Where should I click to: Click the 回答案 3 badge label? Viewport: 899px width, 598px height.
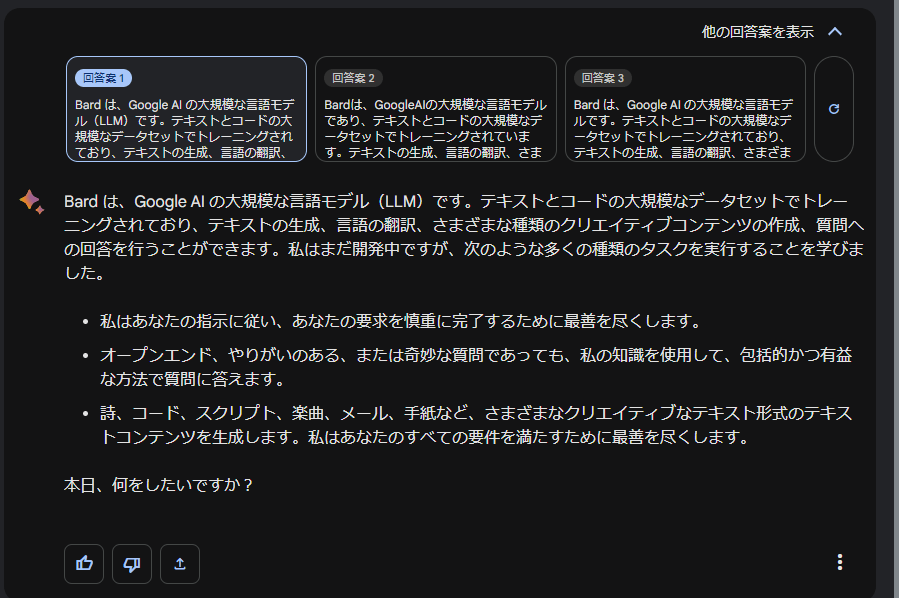pyautogui.click(x=603, y=78)
